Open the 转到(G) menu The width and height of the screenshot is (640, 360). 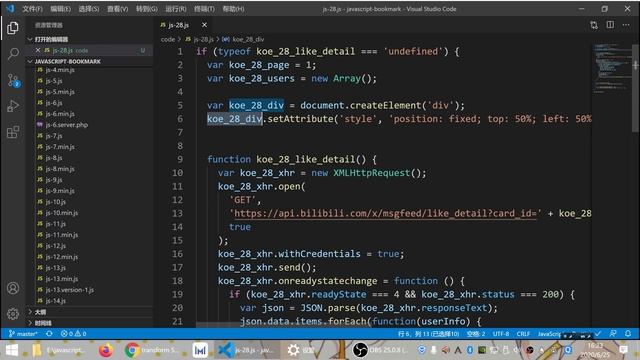click(147, 9)
